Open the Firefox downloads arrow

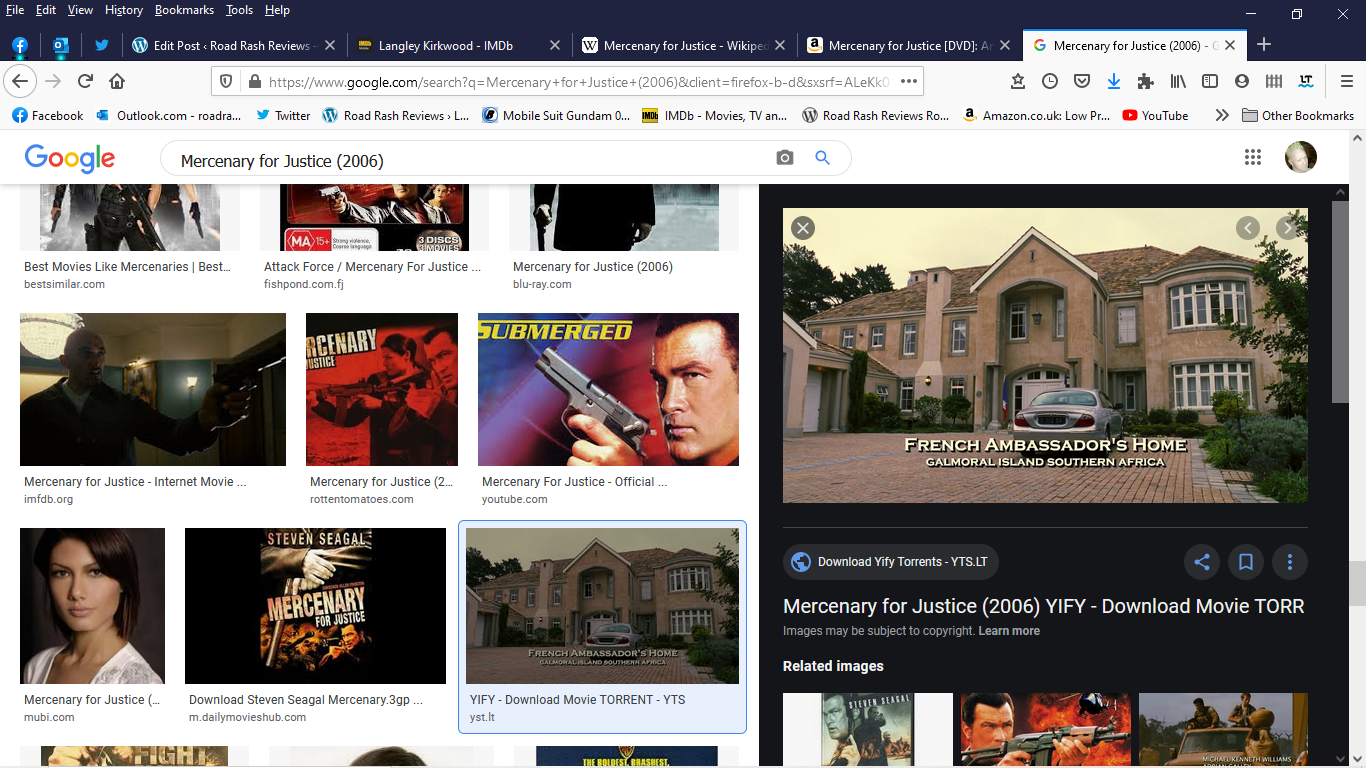[1113, 81]
